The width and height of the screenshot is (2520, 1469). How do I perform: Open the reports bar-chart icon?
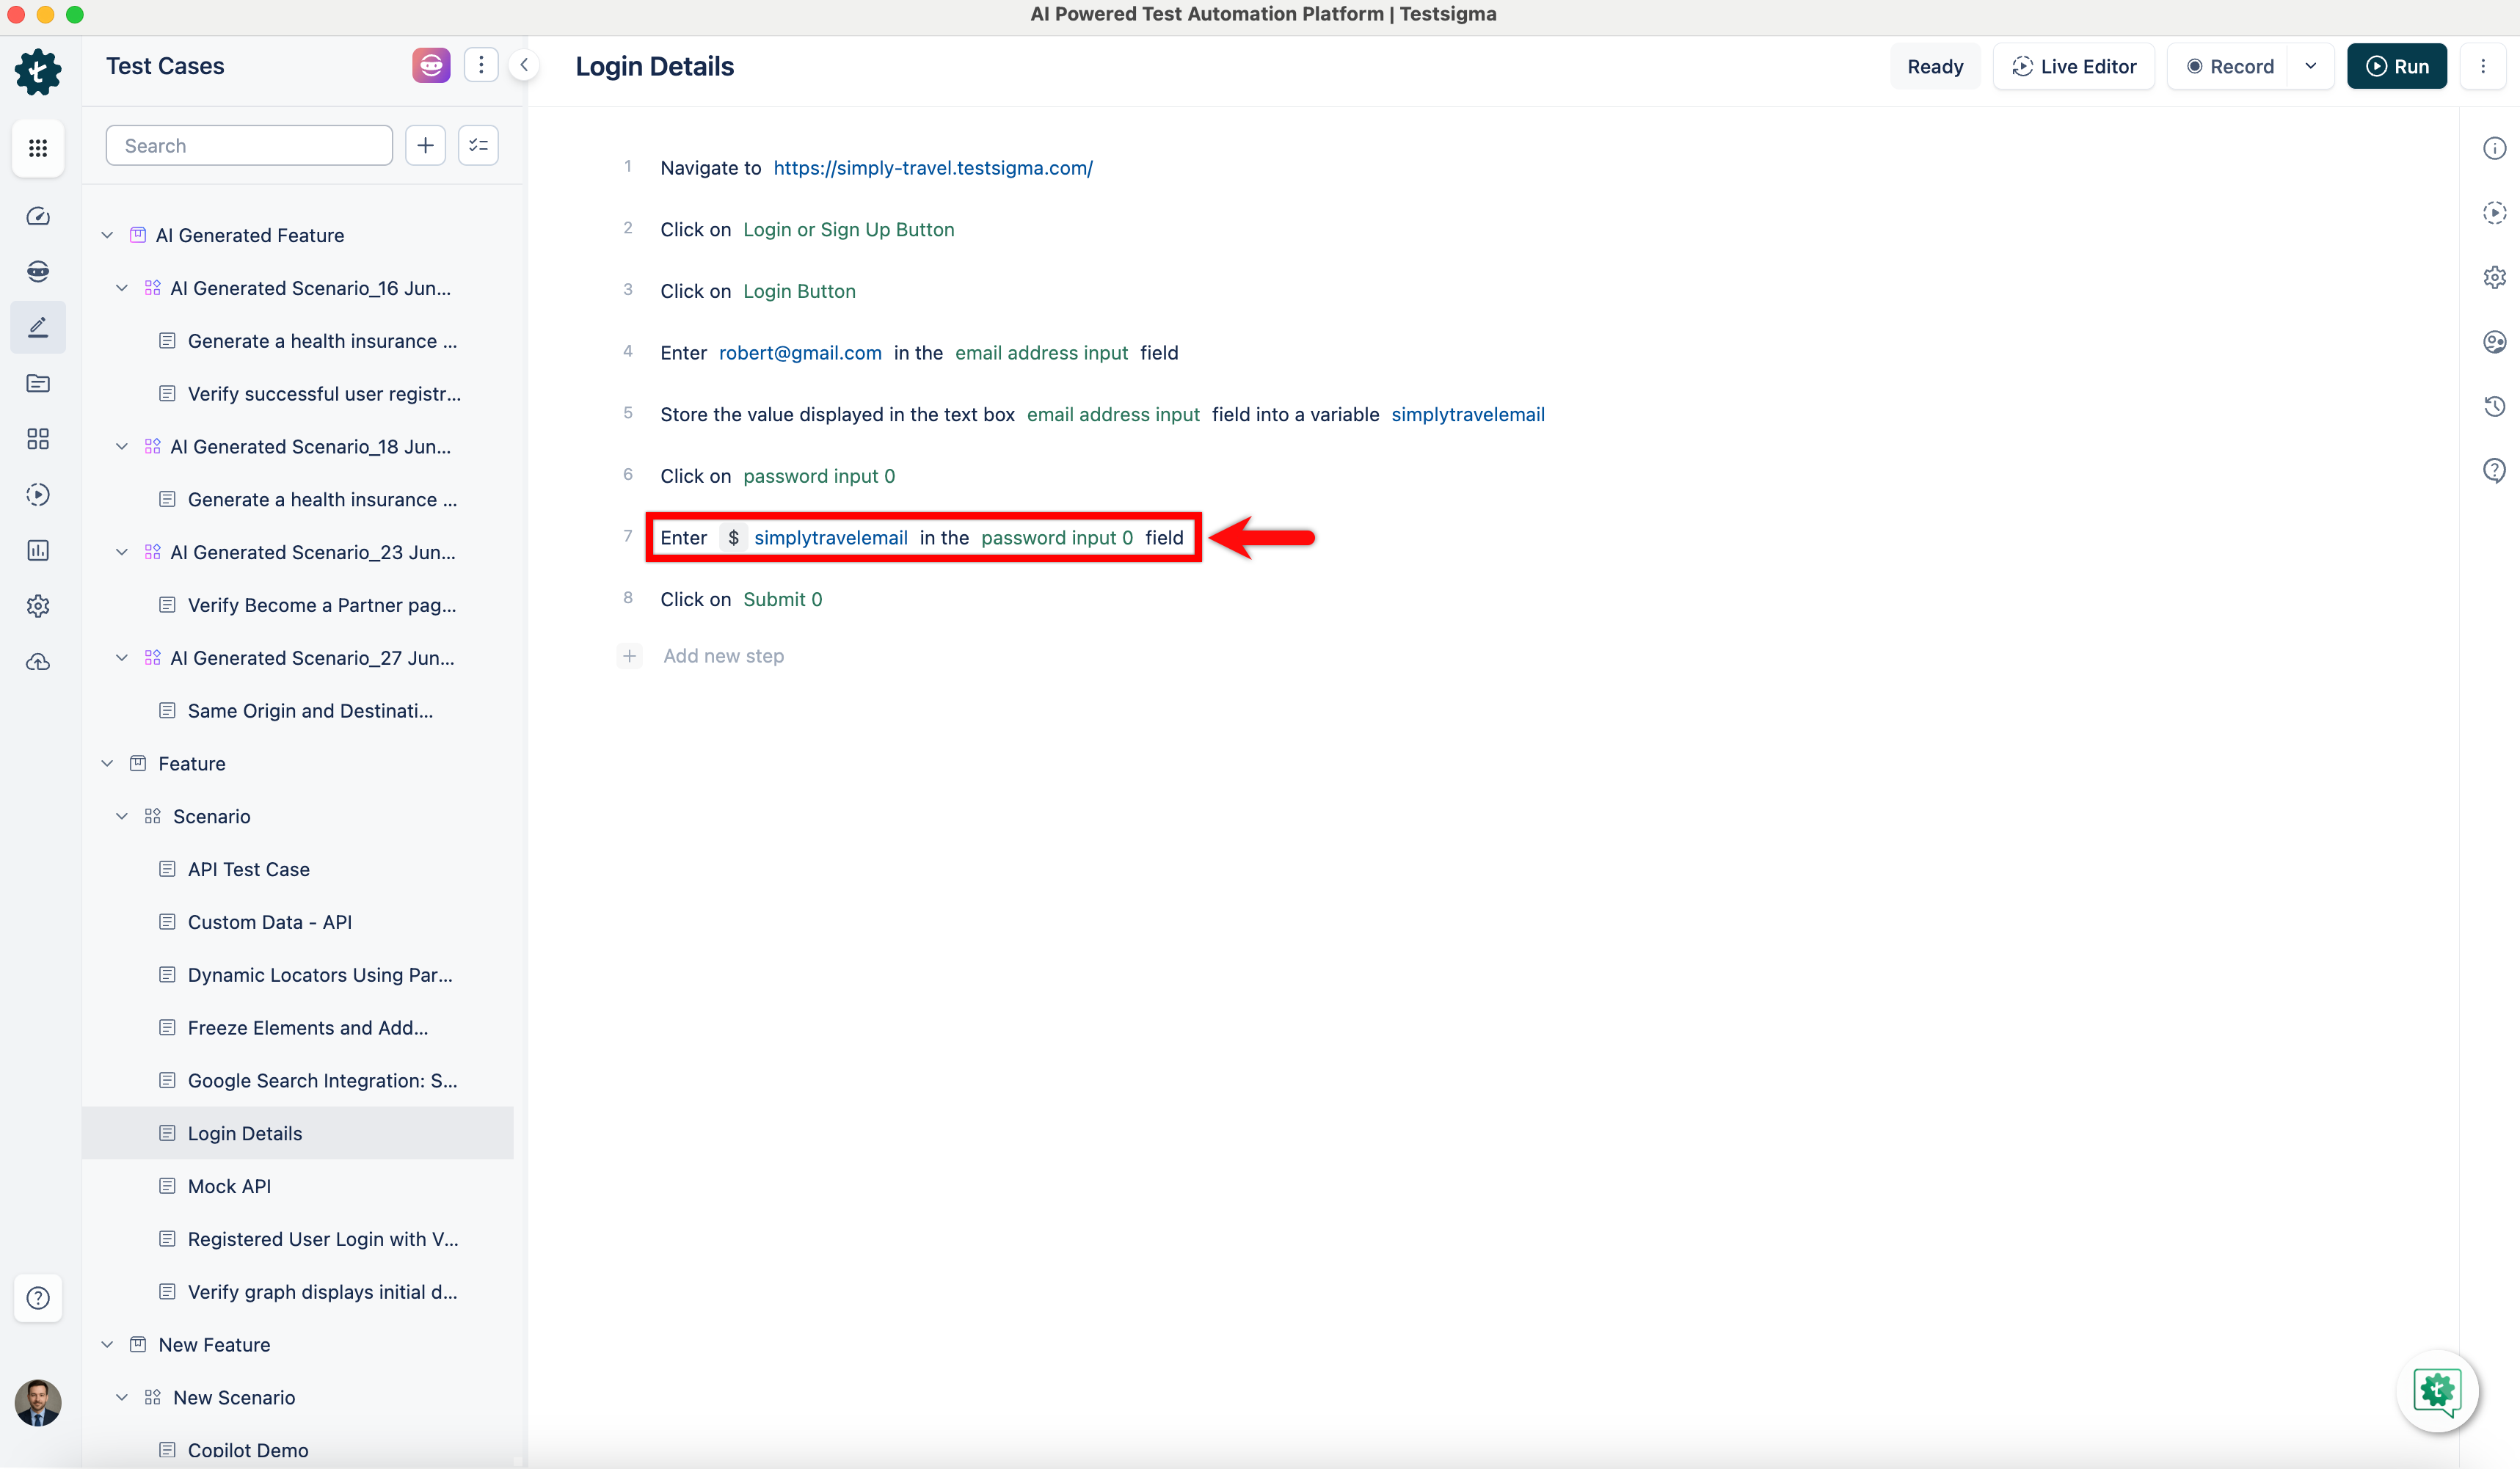pos(38,550)
